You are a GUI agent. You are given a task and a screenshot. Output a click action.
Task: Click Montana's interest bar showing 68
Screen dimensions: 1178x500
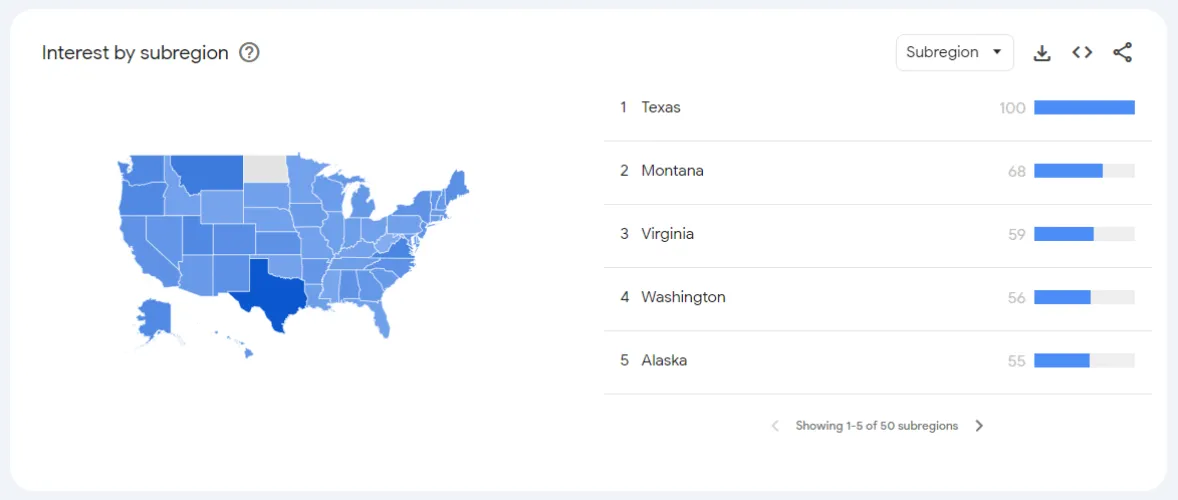pos(1068,171)
